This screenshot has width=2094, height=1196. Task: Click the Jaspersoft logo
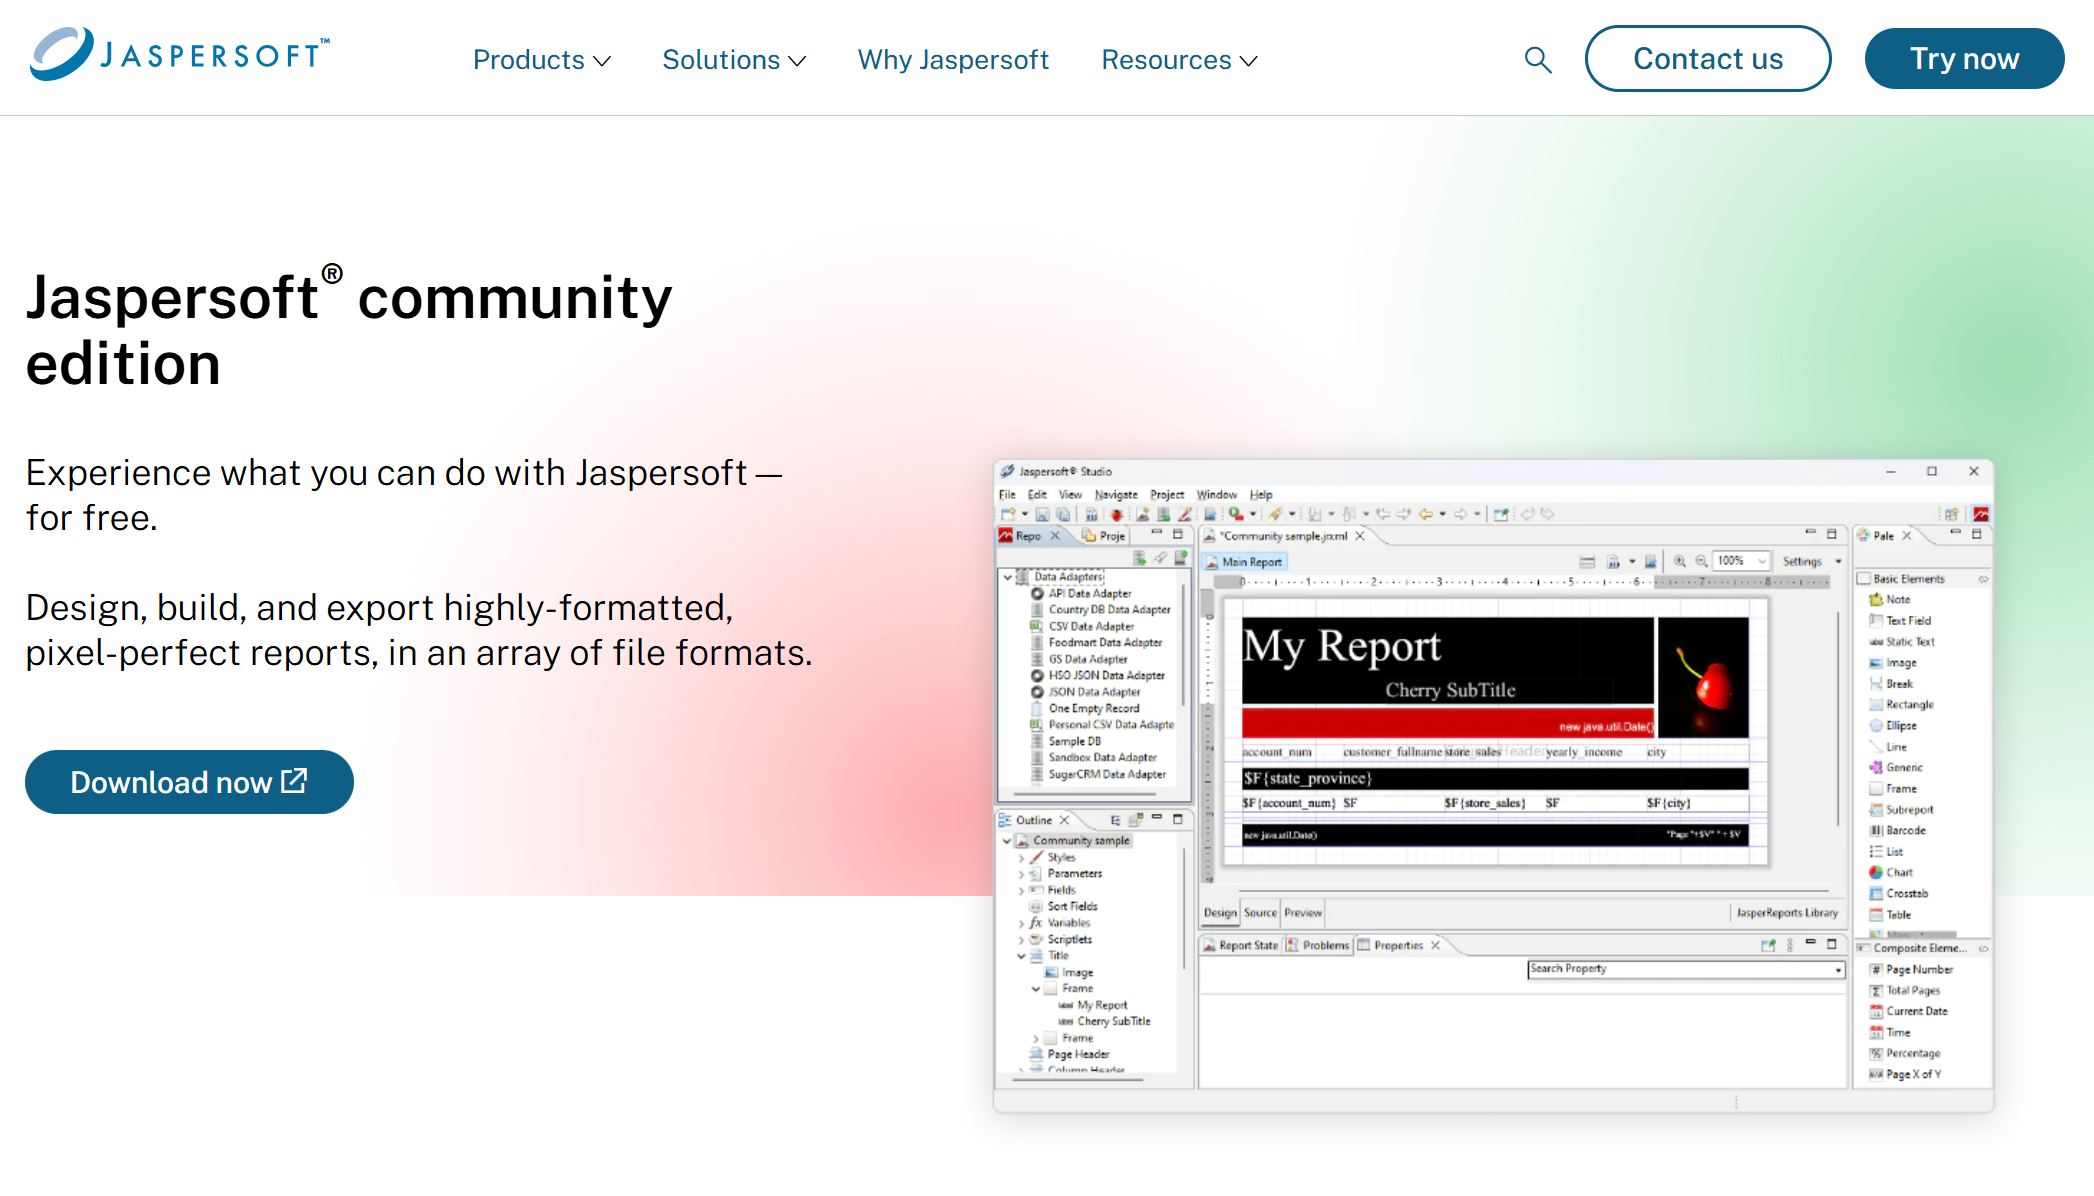(180, 54)
